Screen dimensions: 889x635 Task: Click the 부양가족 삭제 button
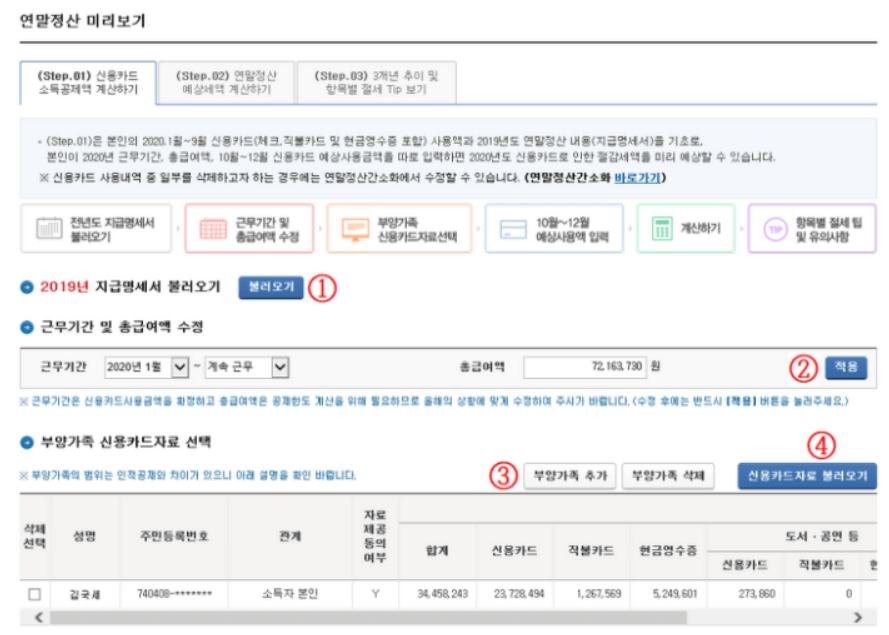[x=668, y=476]
